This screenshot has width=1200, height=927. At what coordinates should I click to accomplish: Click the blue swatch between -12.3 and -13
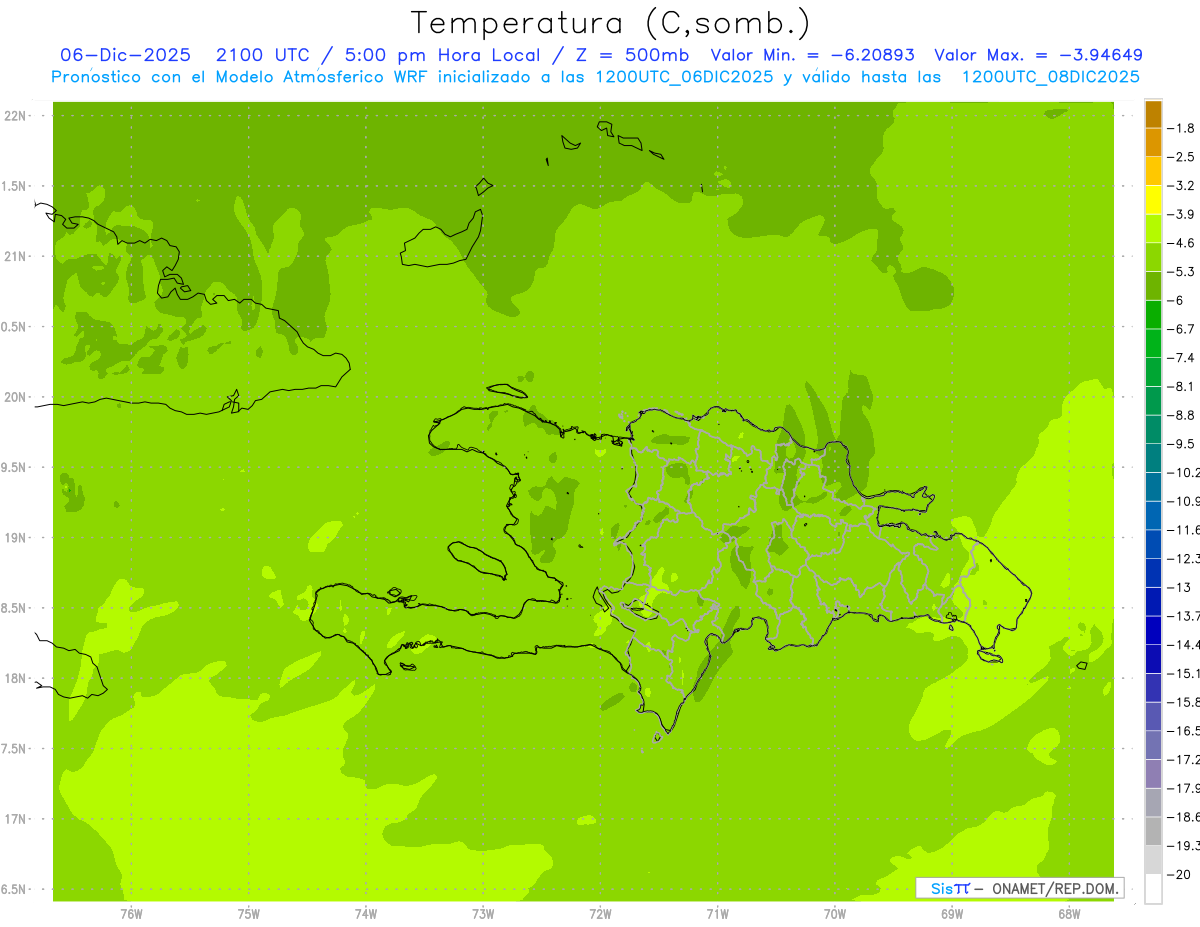click(1153, 573)
